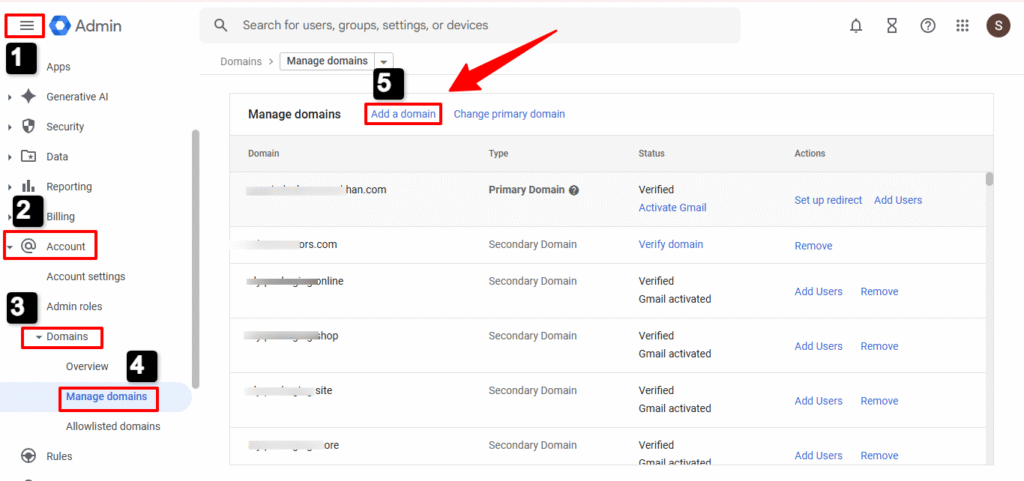The width and height of the screenshot is (1024, 481).
Task: Open the account avatar profile
Action: (x=998, y=26)
